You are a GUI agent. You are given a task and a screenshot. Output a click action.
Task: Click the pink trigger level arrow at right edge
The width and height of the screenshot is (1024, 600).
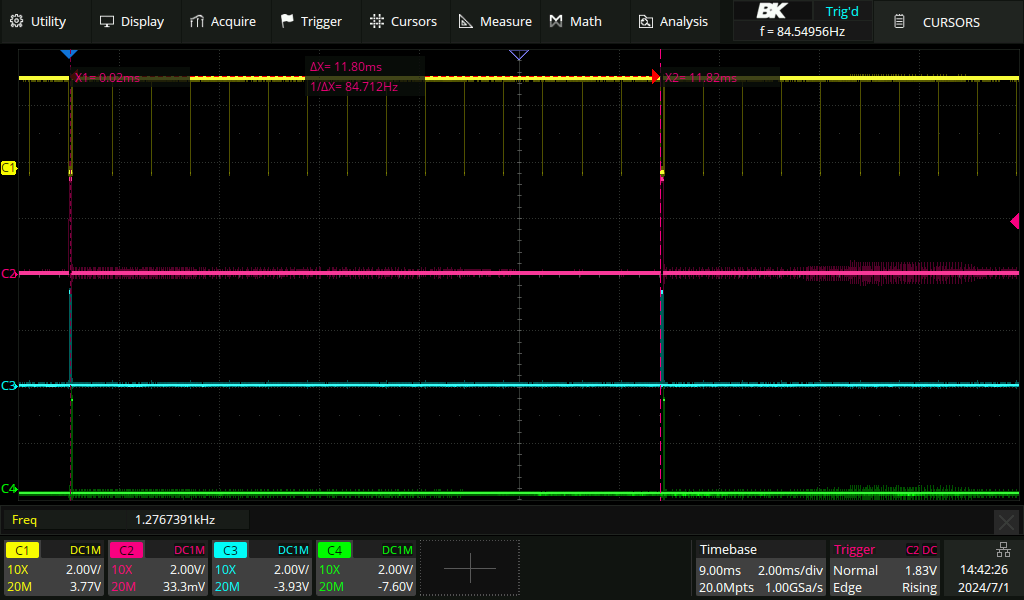[1015, 221]
